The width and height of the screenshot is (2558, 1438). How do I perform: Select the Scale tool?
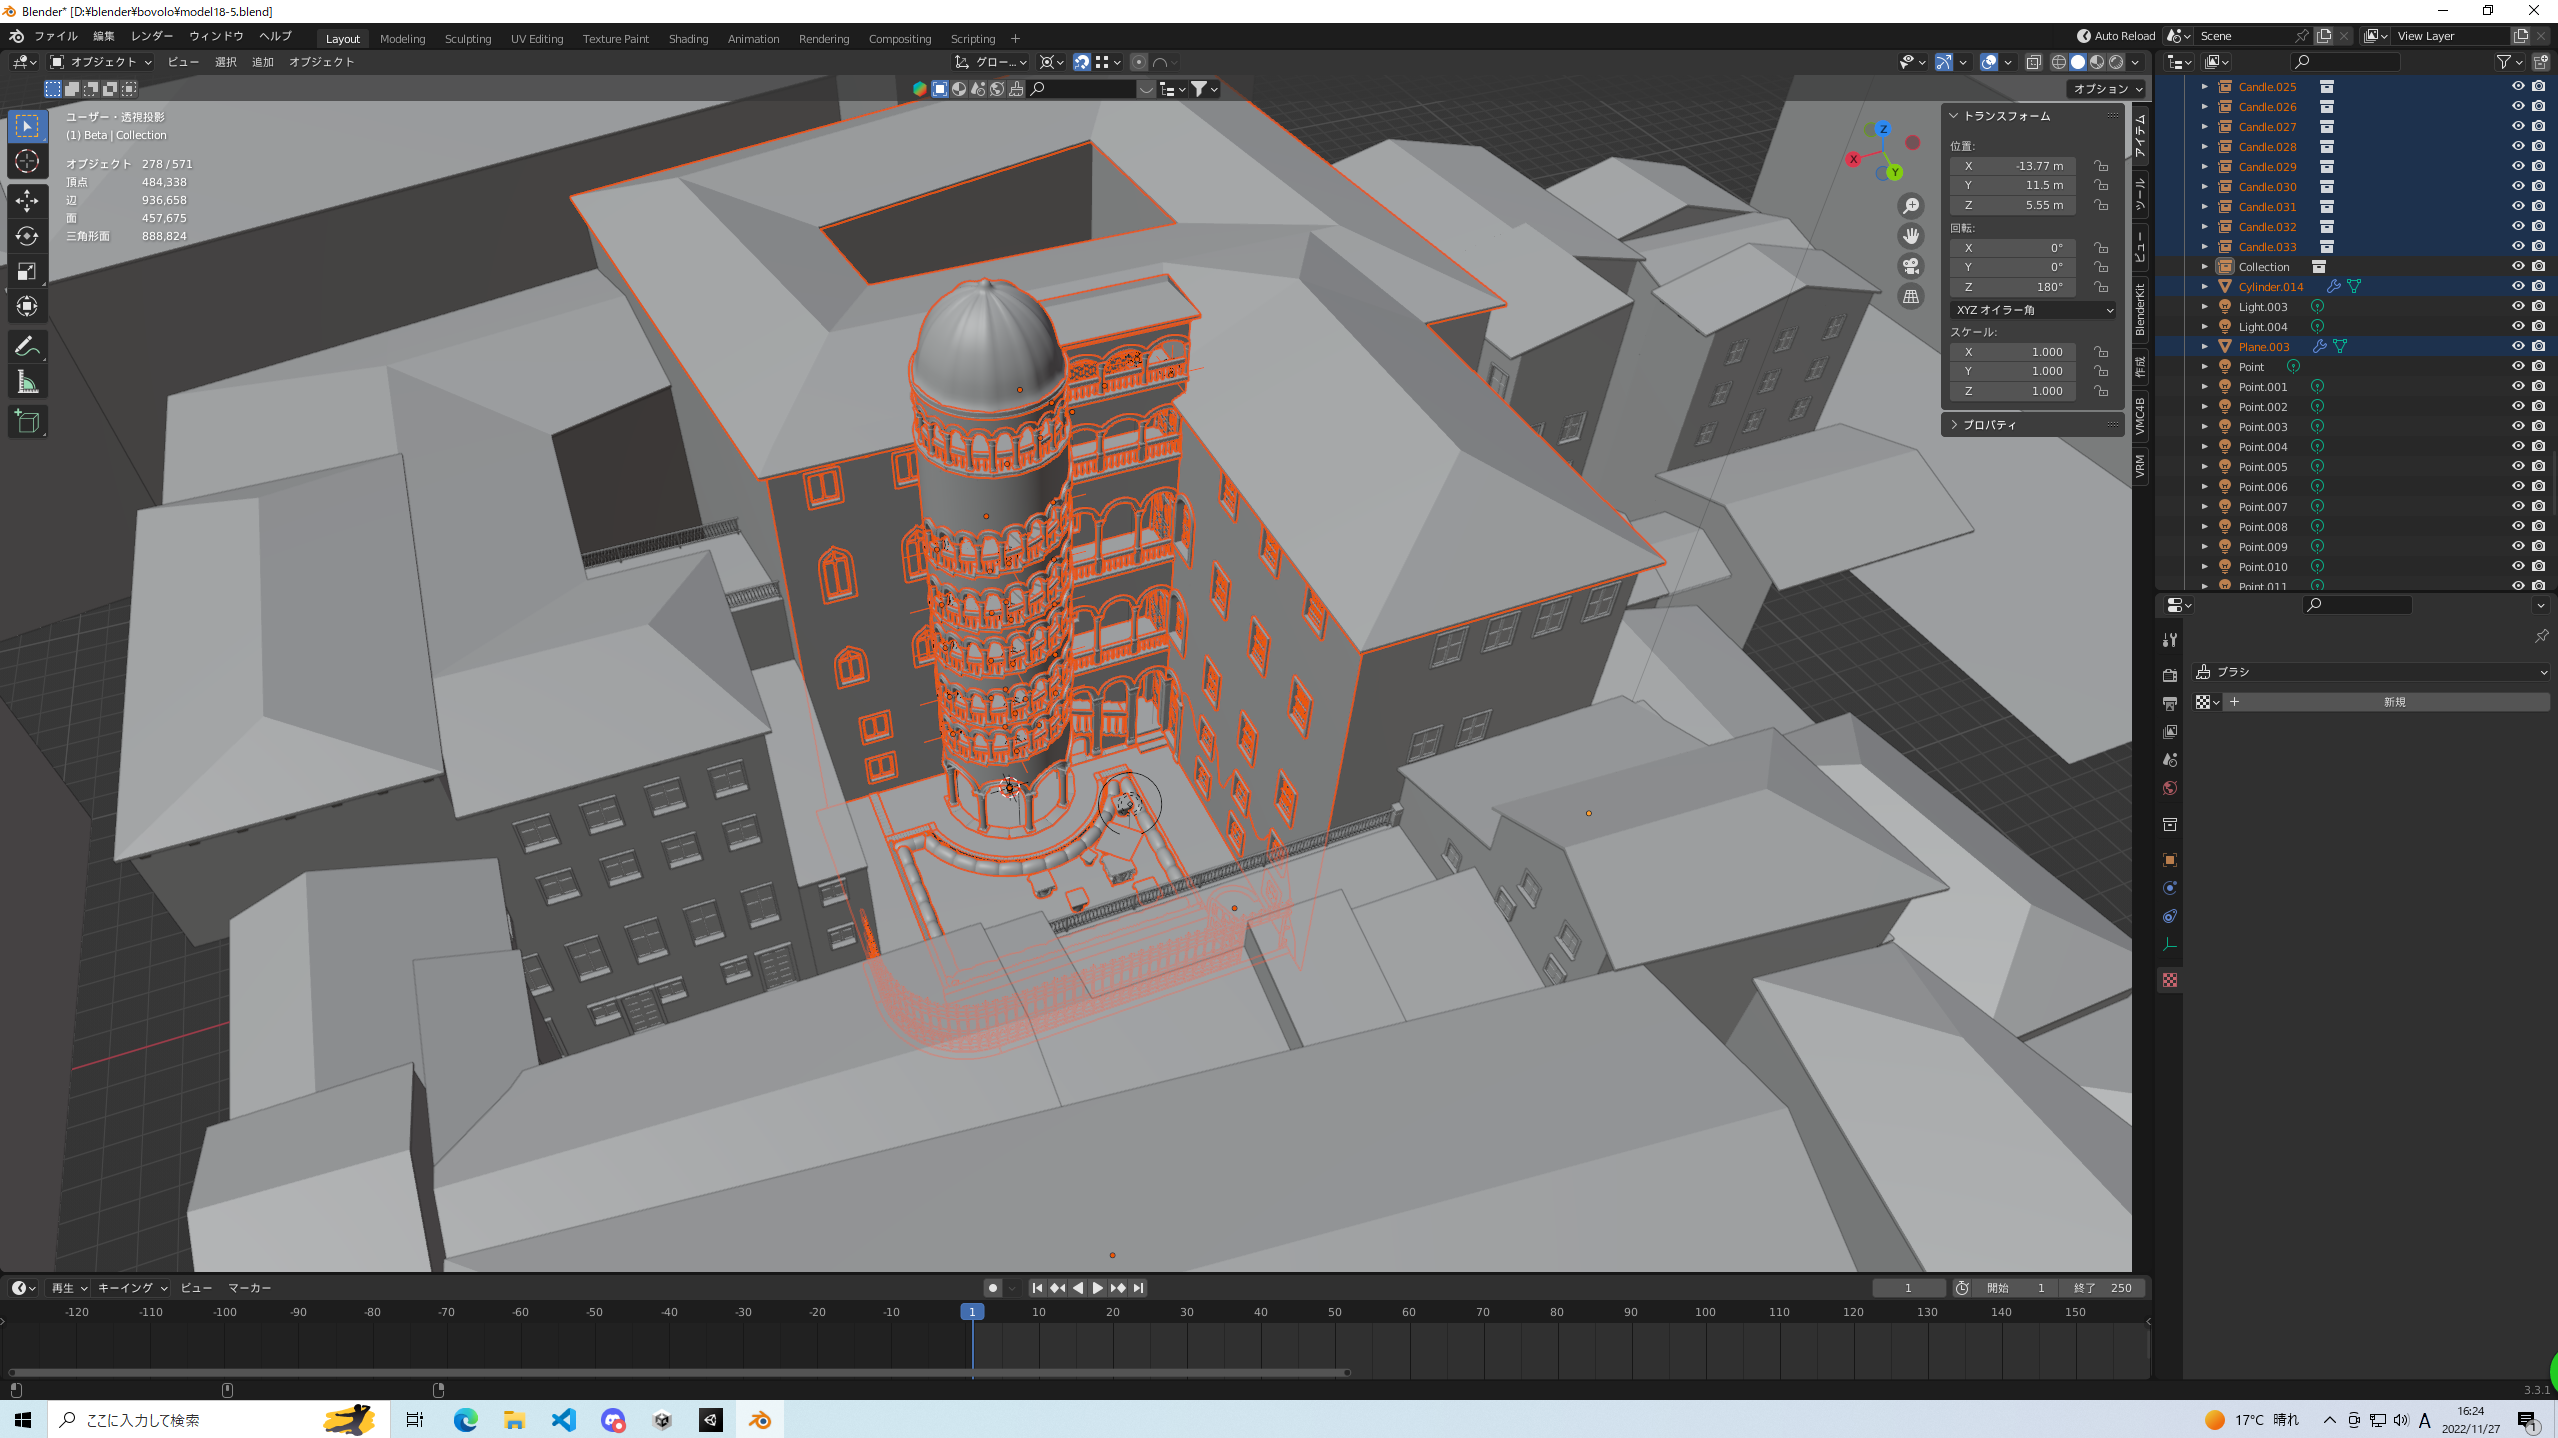(27, 271)
